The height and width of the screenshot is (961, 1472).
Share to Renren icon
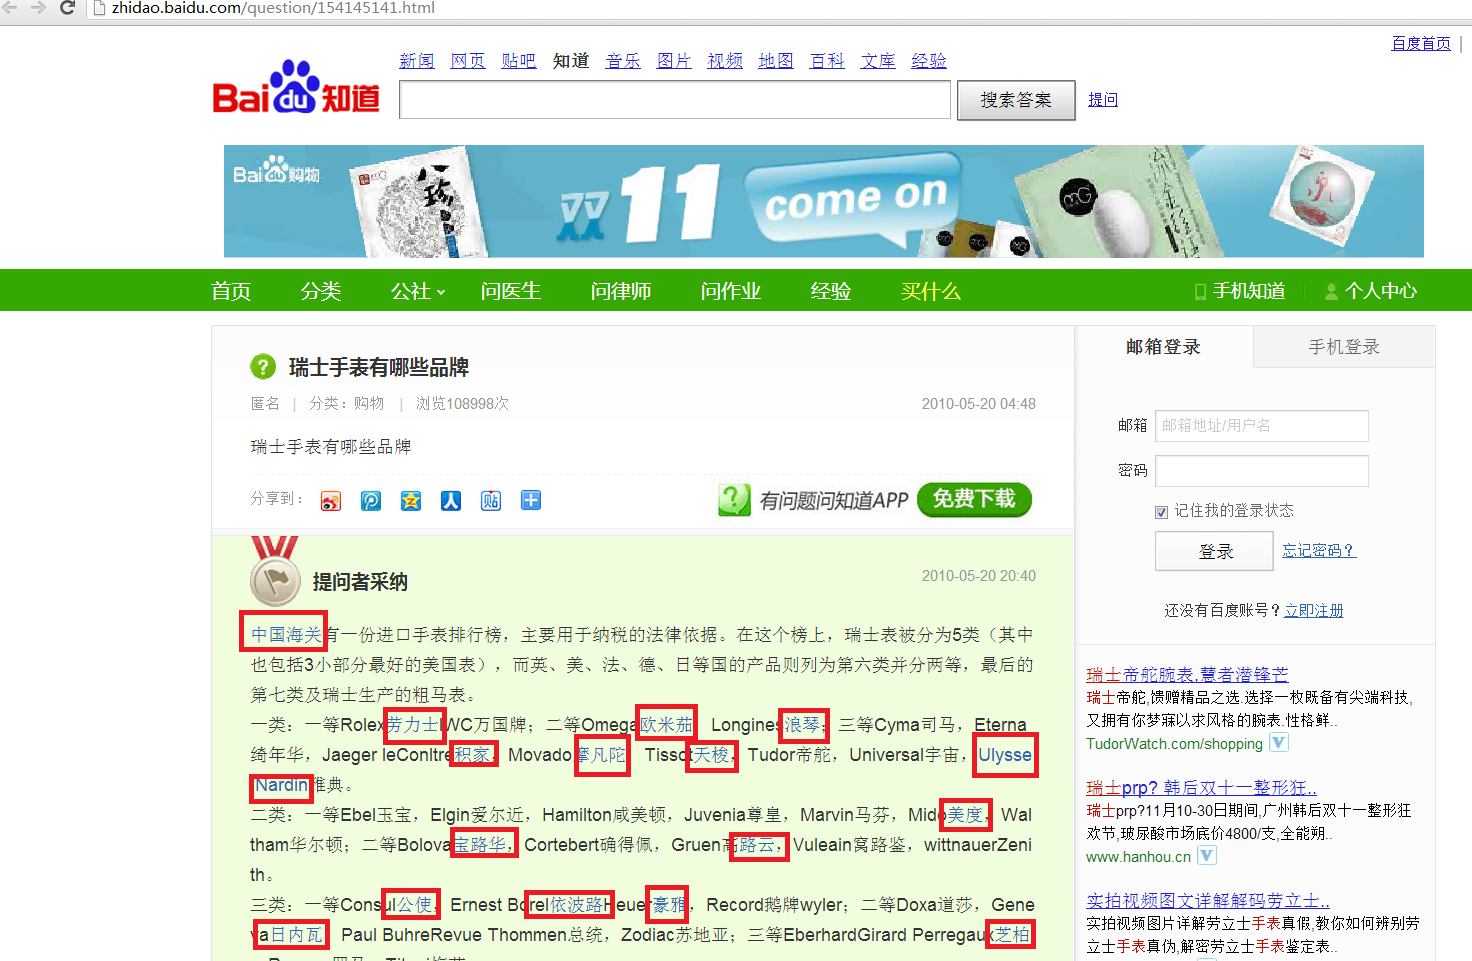451,501
